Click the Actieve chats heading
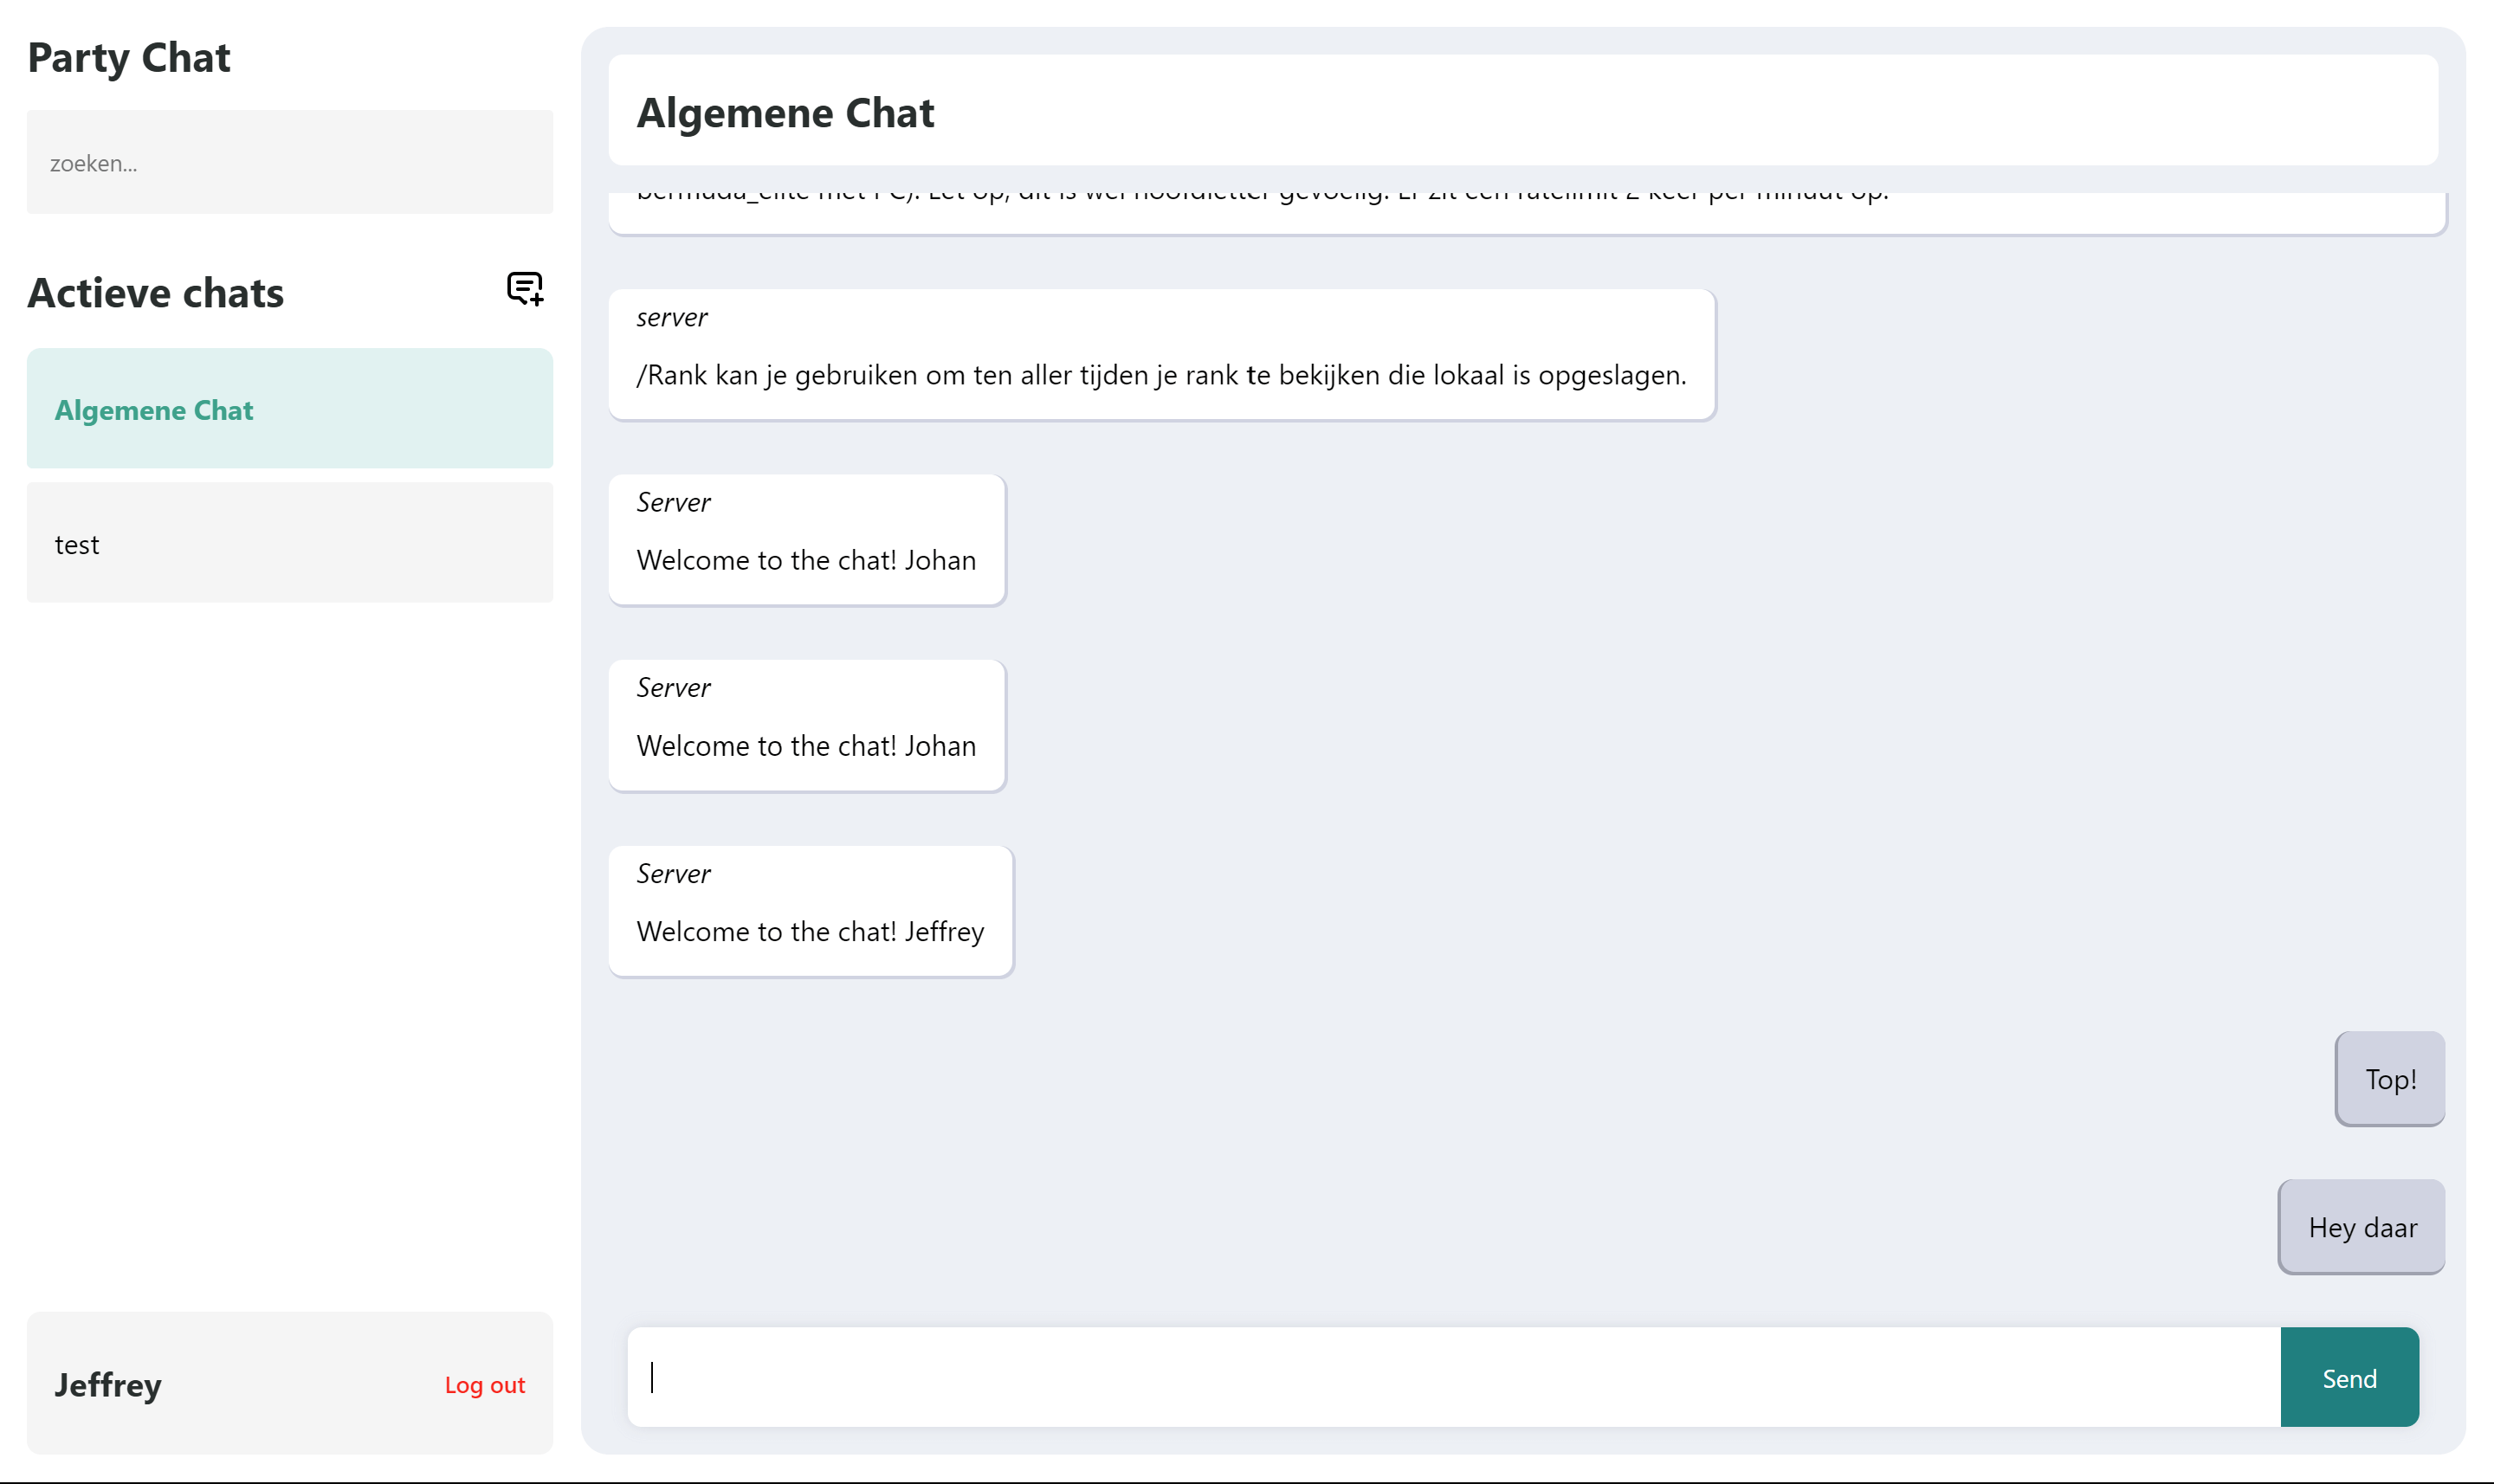2494x1484 pixels. [156, 292]
